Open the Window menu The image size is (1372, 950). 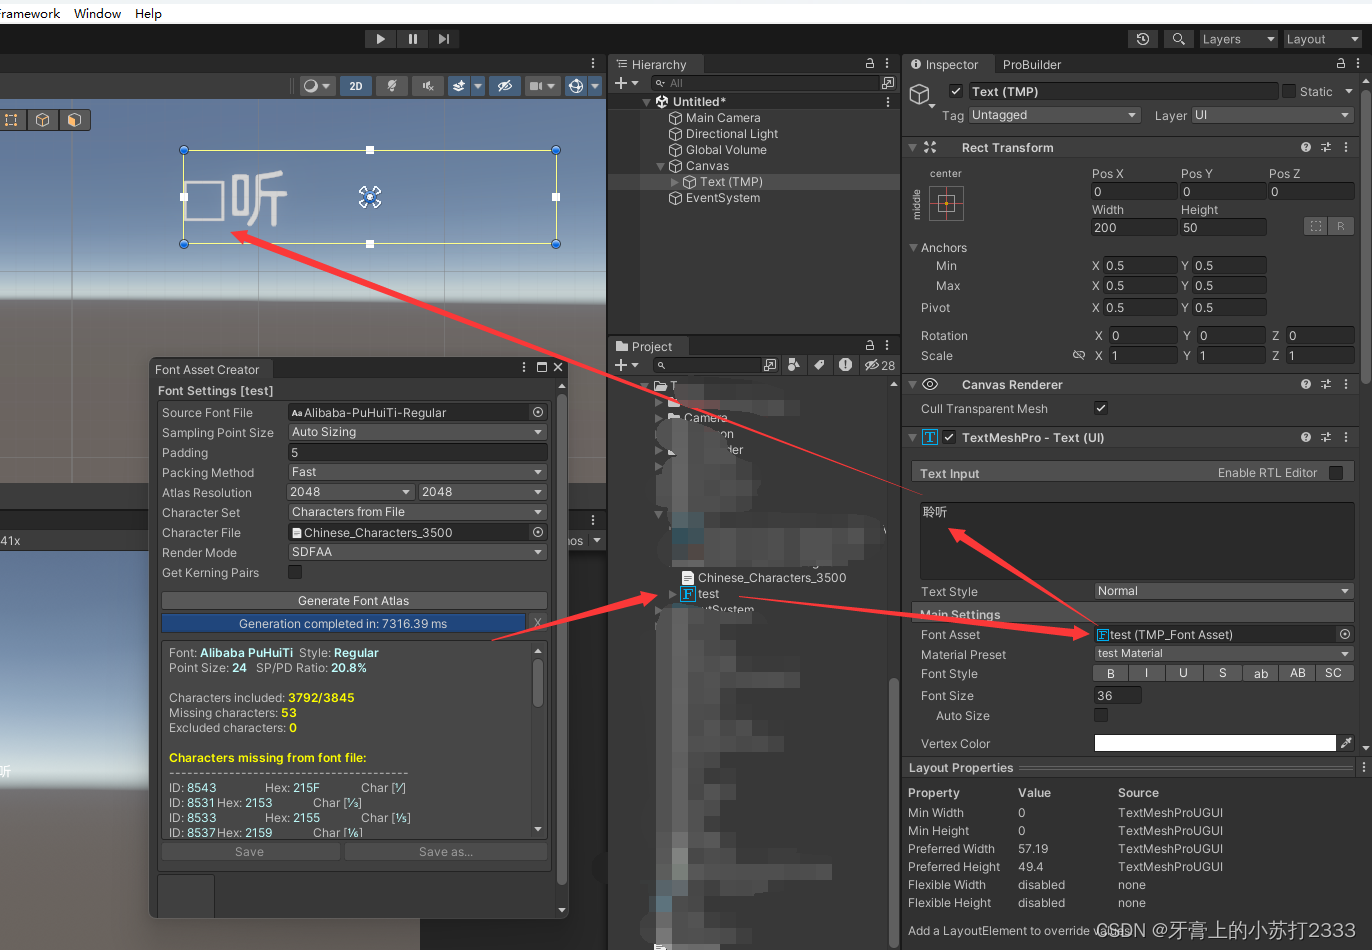click(97, 13)
